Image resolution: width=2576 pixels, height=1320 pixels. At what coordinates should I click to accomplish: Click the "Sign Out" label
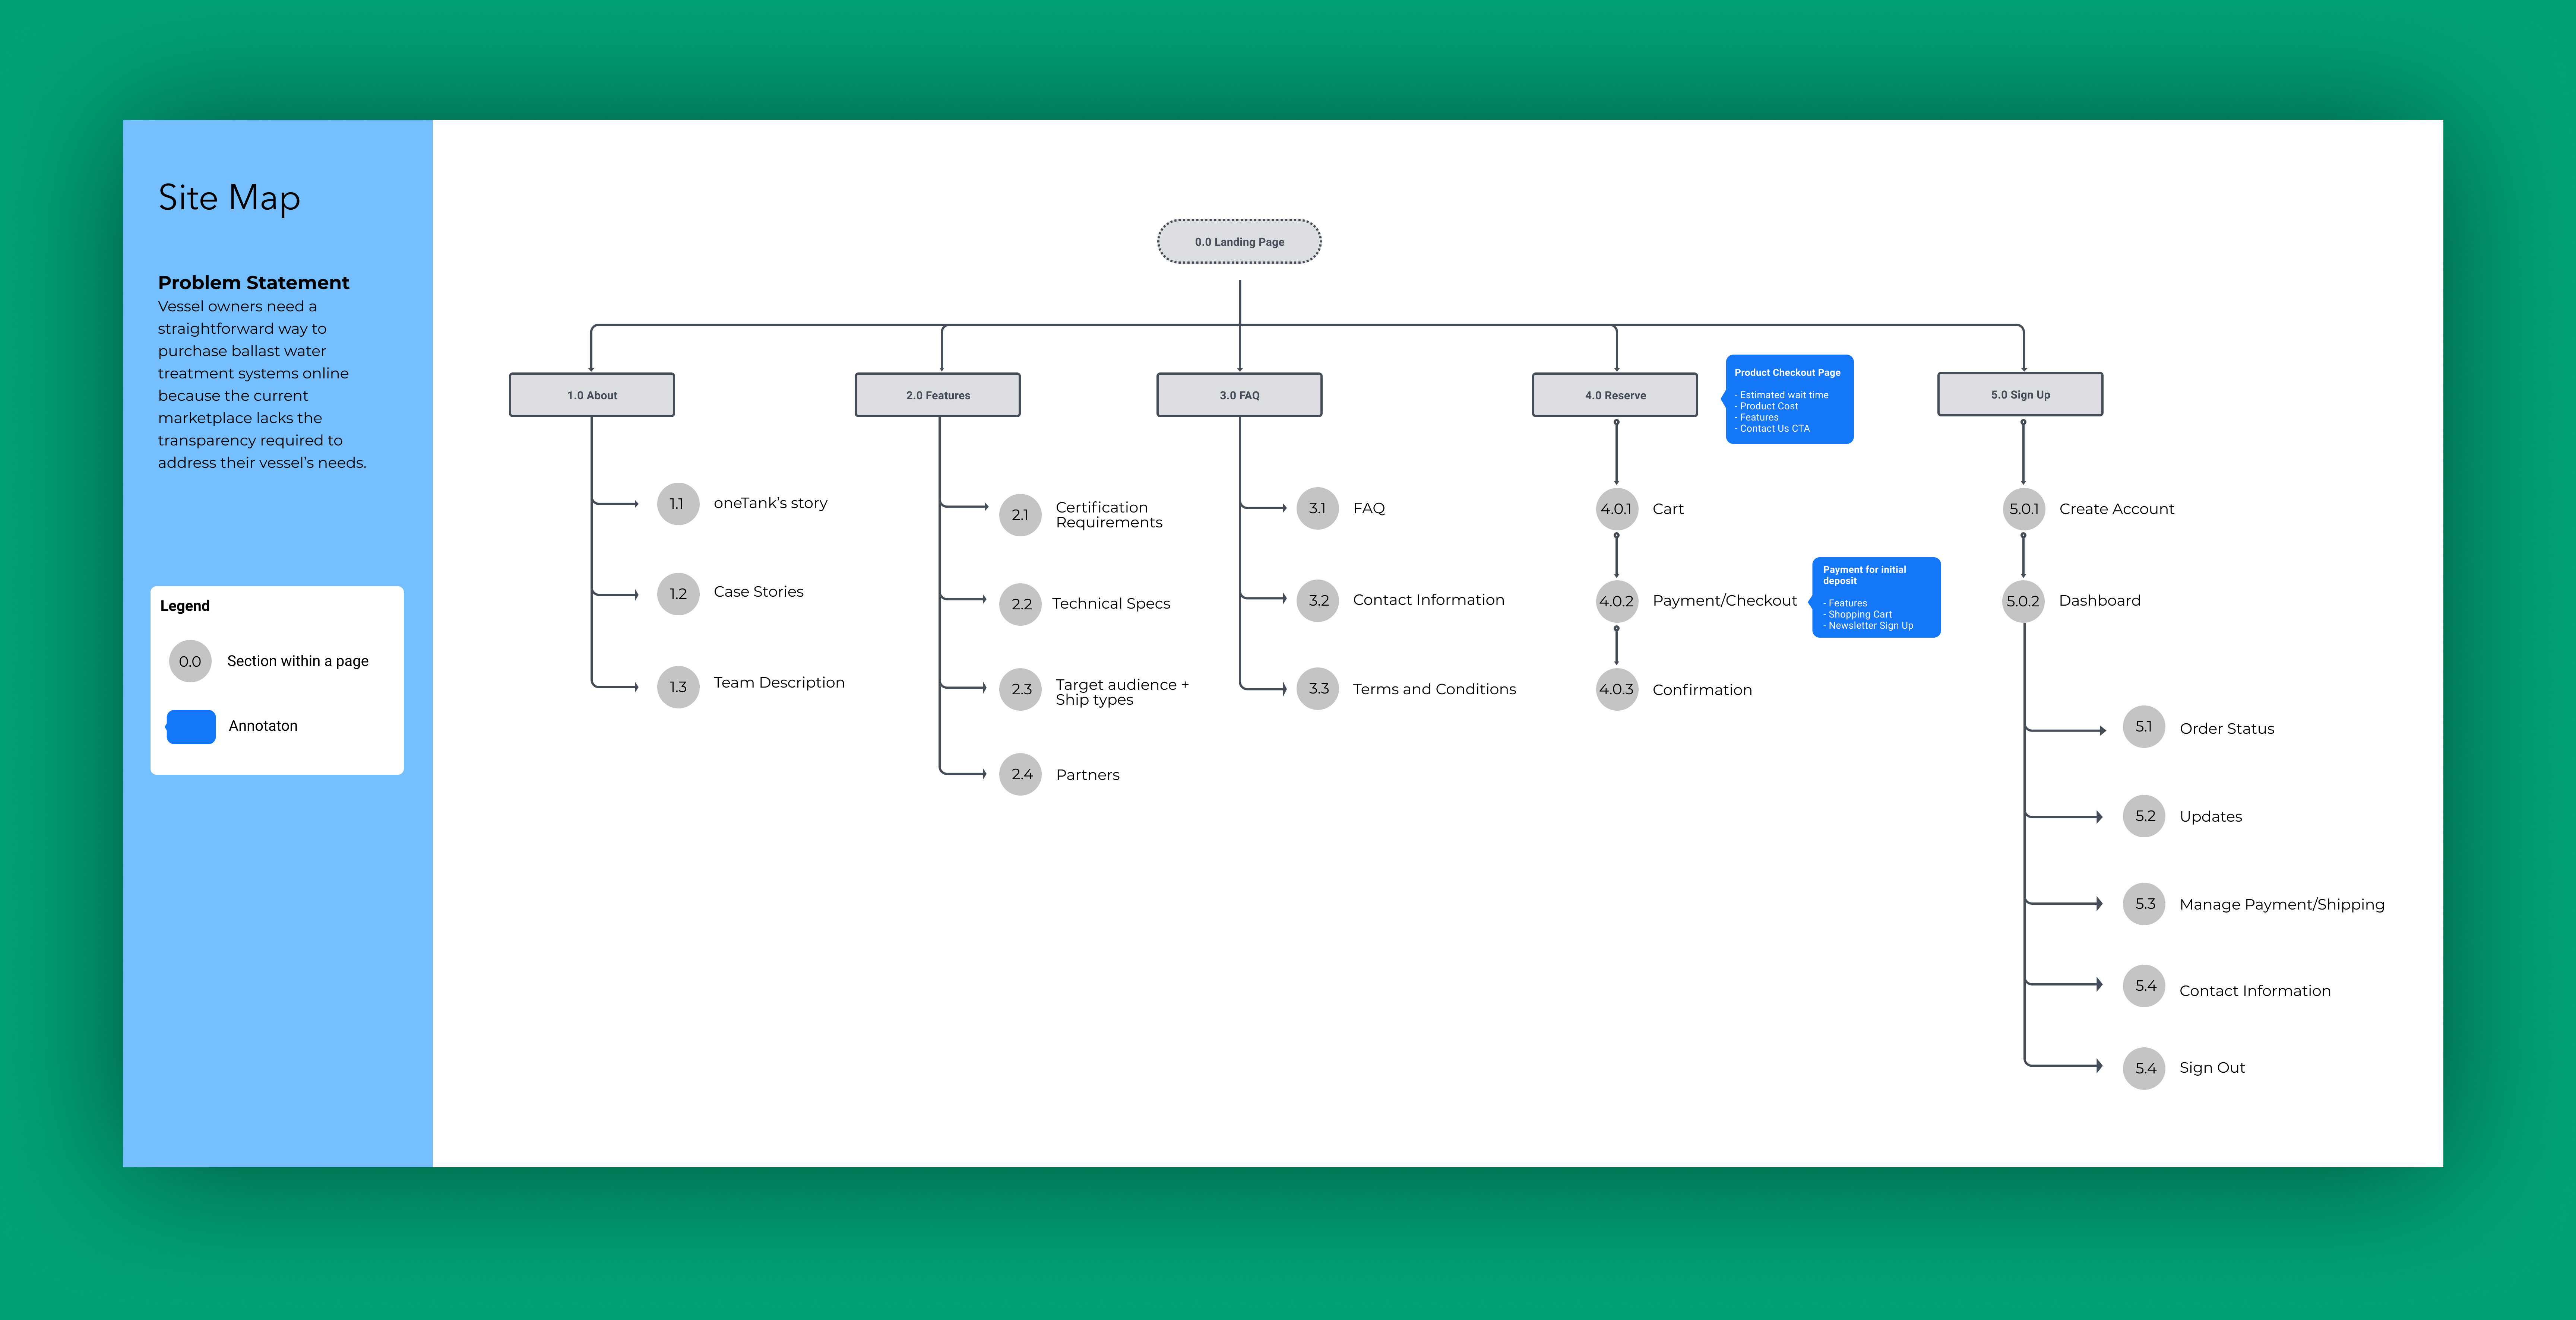[2212, 1068]
